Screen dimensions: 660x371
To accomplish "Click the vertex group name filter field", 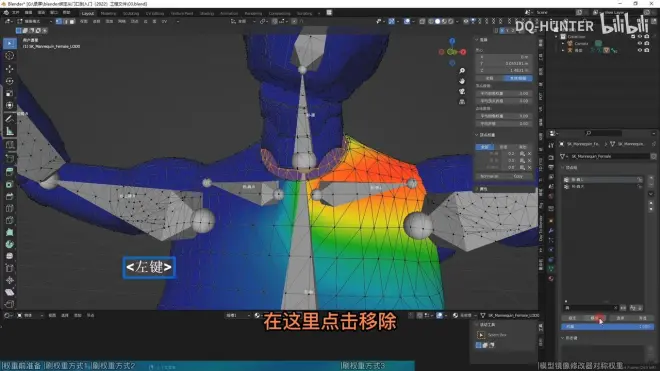I will 591,308.
